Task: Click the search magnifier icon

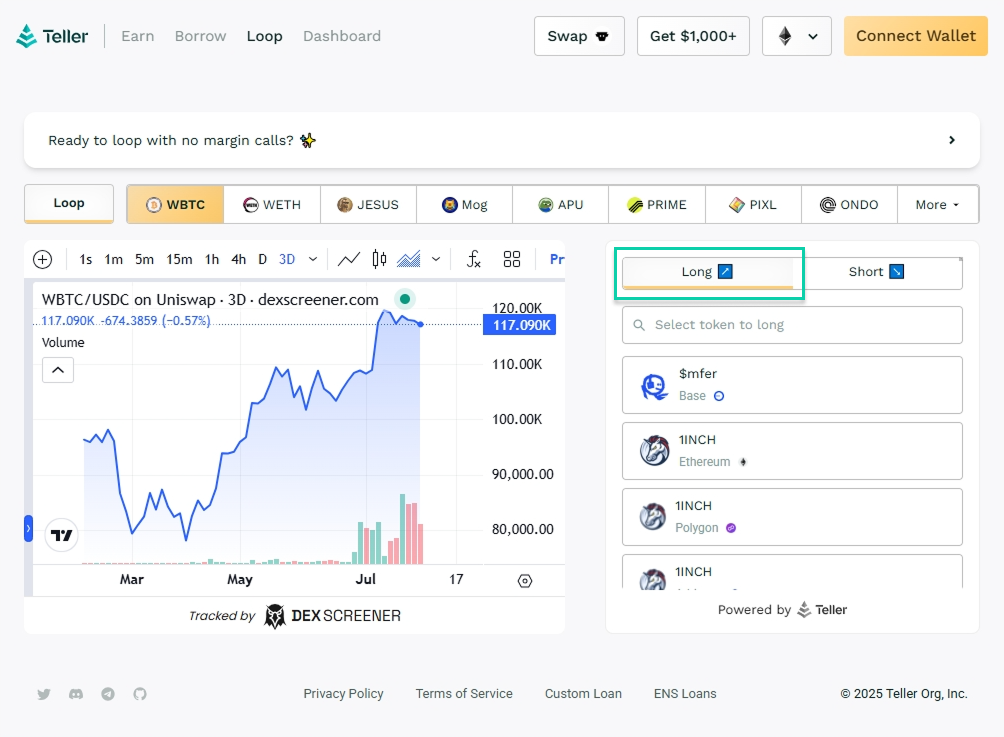Action: (639, 325)
